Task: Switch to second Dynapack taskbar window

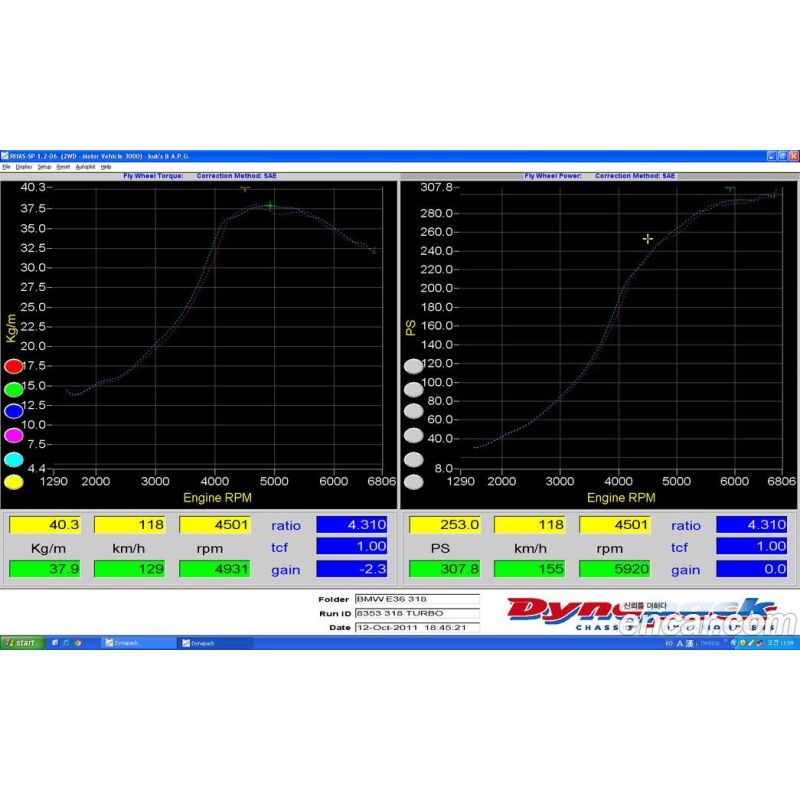Action: point(210,643)
